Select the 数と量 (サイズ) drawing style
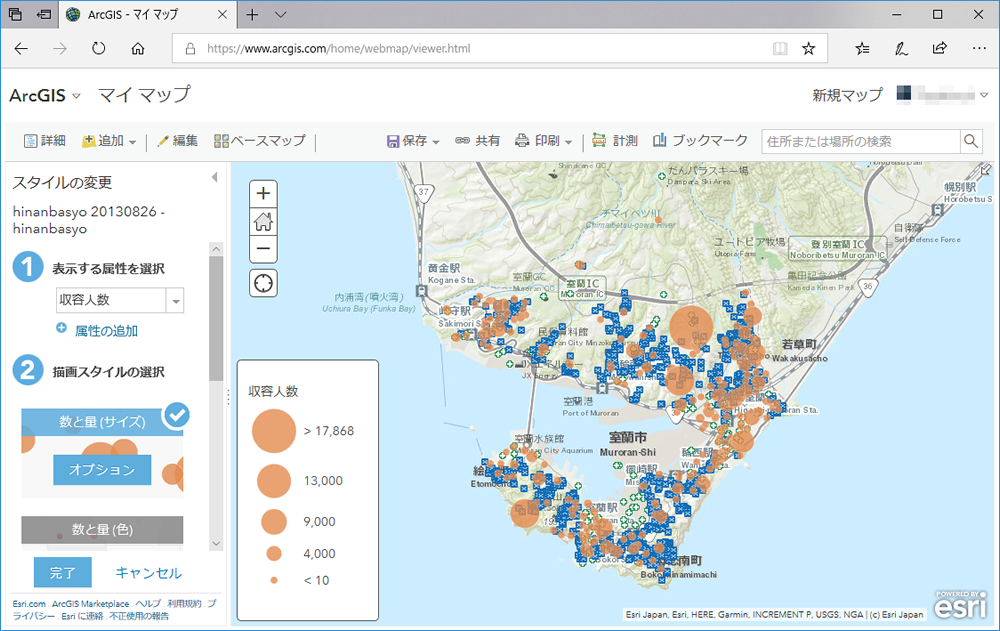The image size is (1000, 631). pyautogui.click(x=102, y=422)
